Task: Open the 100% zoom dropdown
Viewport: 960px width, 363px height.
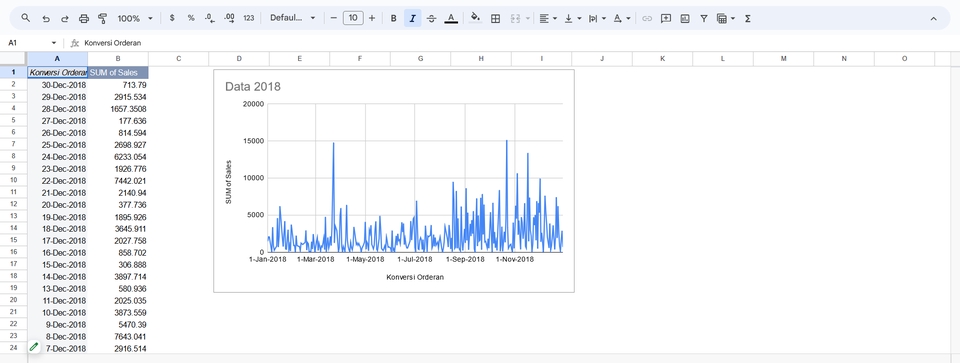Action: click(x=135, y=18)
